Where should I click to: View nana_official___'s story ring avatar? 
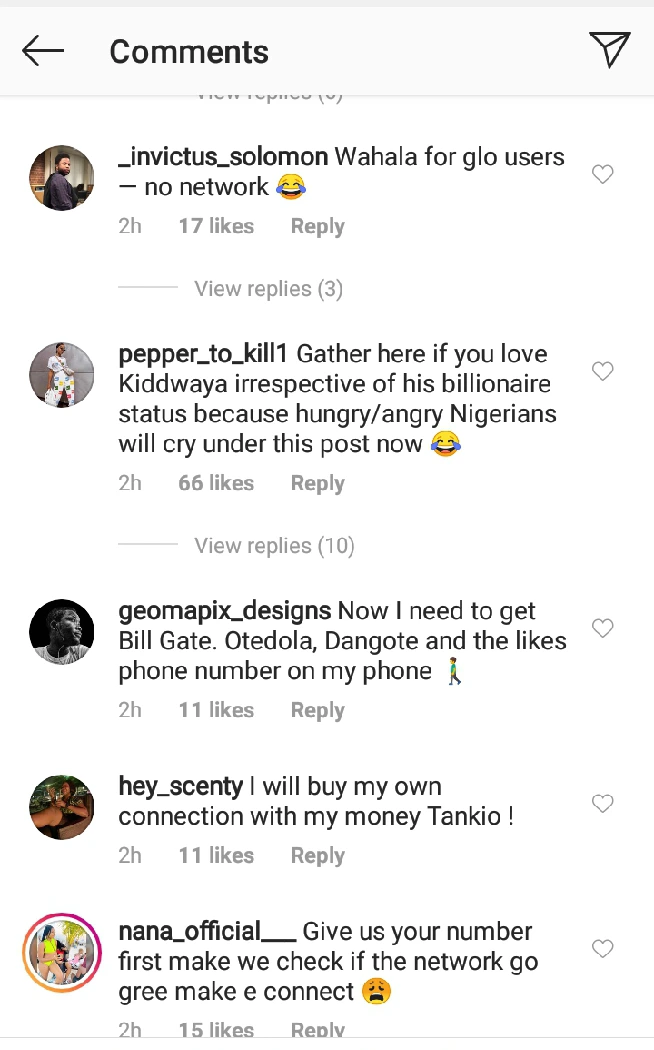[62, 952]
